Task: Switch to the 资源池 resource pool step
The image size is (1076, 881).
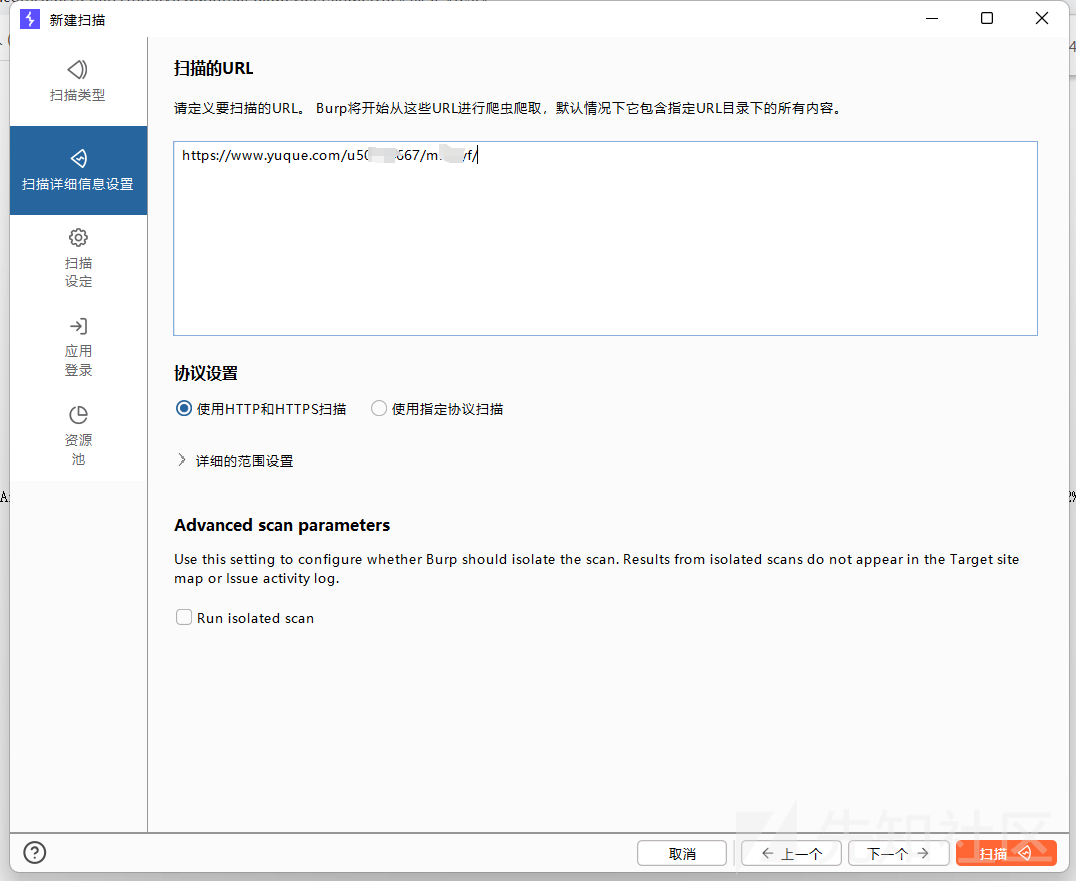Action: click(x=78, y=436)
